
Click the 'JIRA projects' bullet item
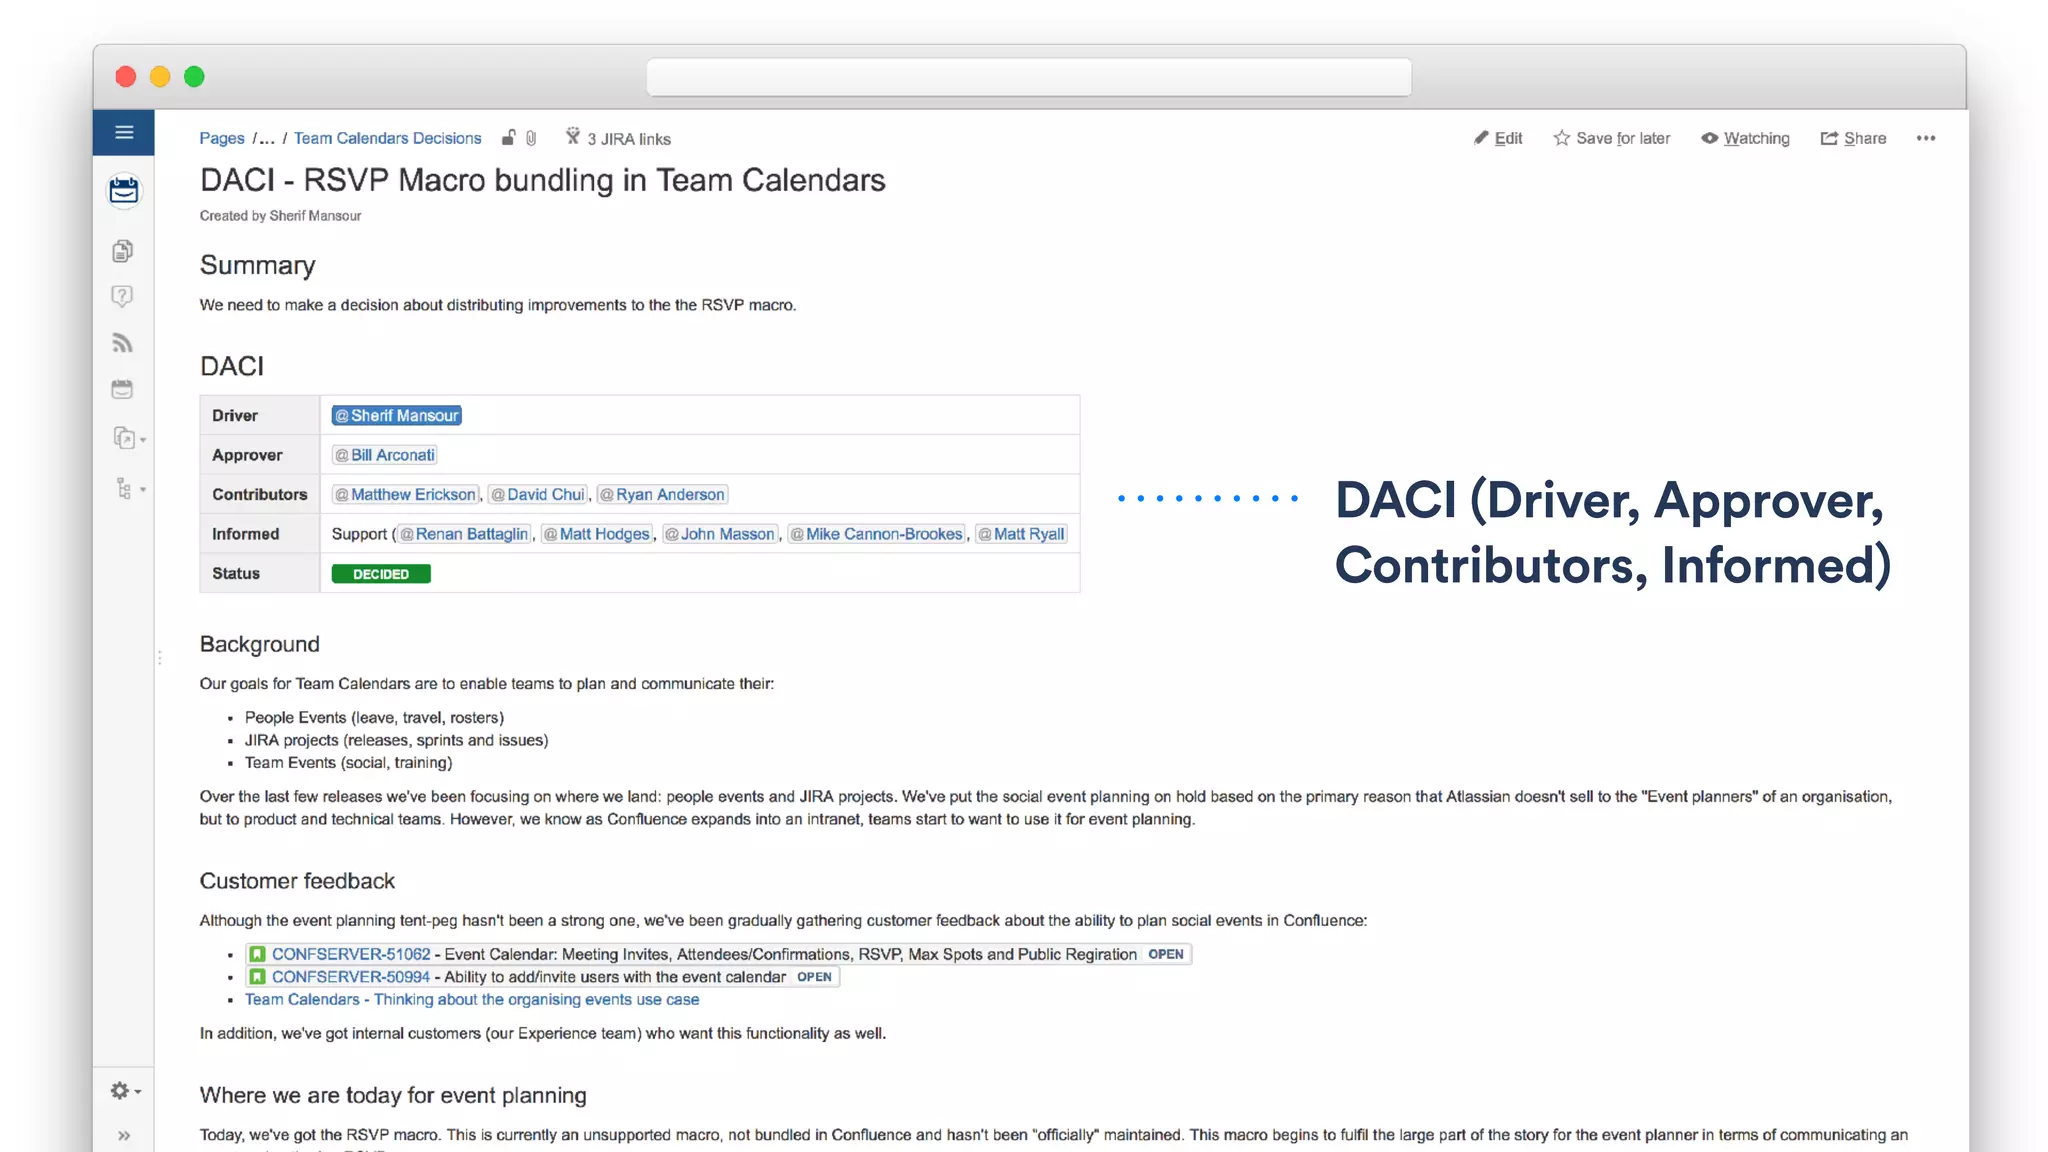pos(397,740)
